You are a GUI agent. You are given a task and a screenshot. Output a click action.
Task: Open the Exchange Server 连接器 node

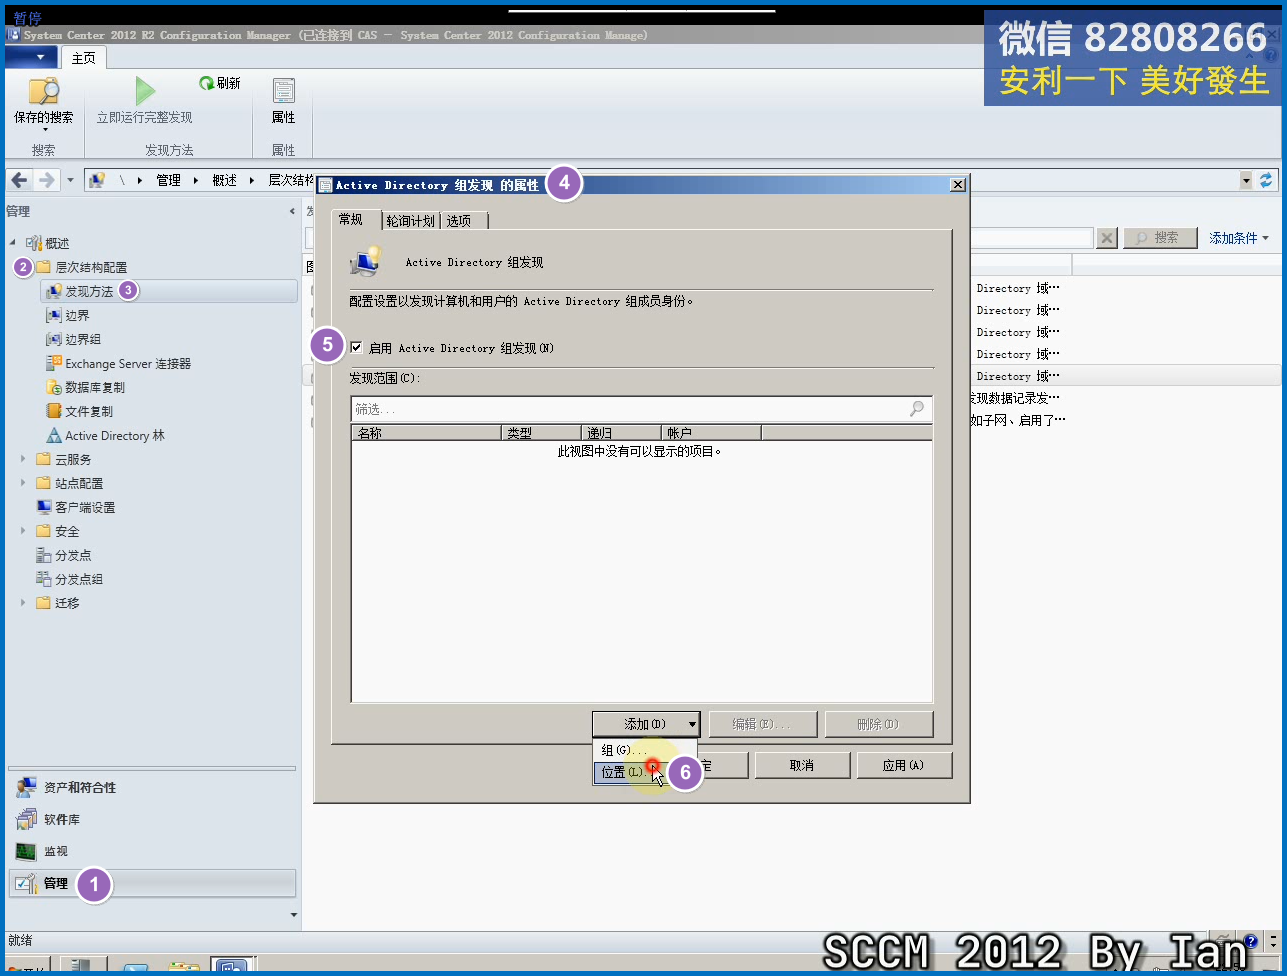[x=128, y=364]
